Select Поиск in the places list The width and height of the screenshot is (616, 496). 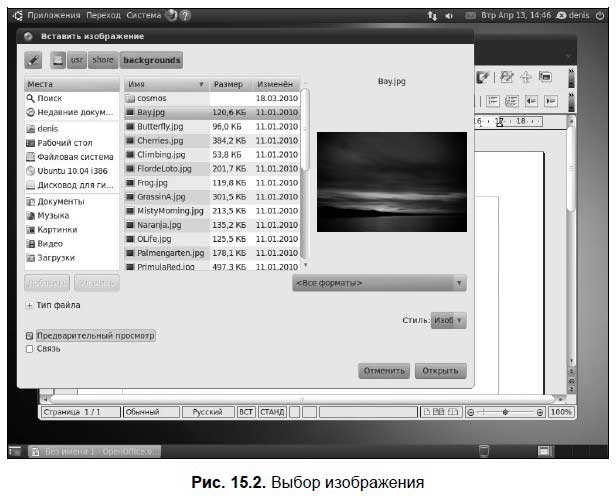tap(72, 98)
